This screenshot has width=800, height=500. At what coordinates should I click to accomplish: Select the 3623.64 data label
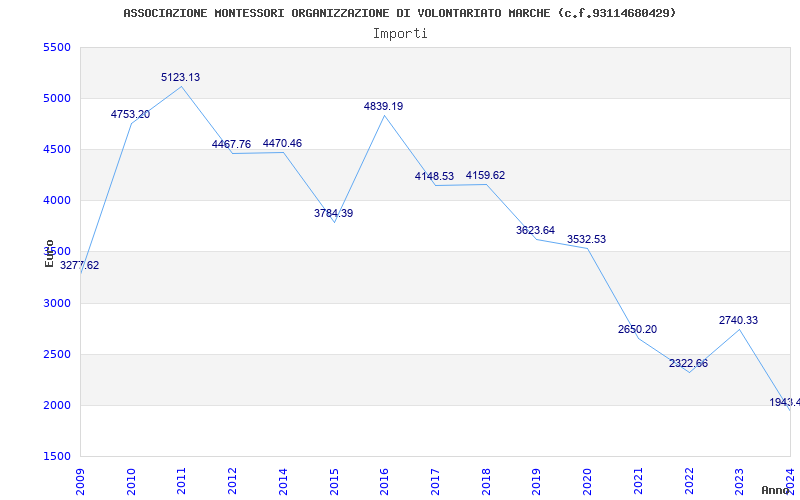point(535,230)
